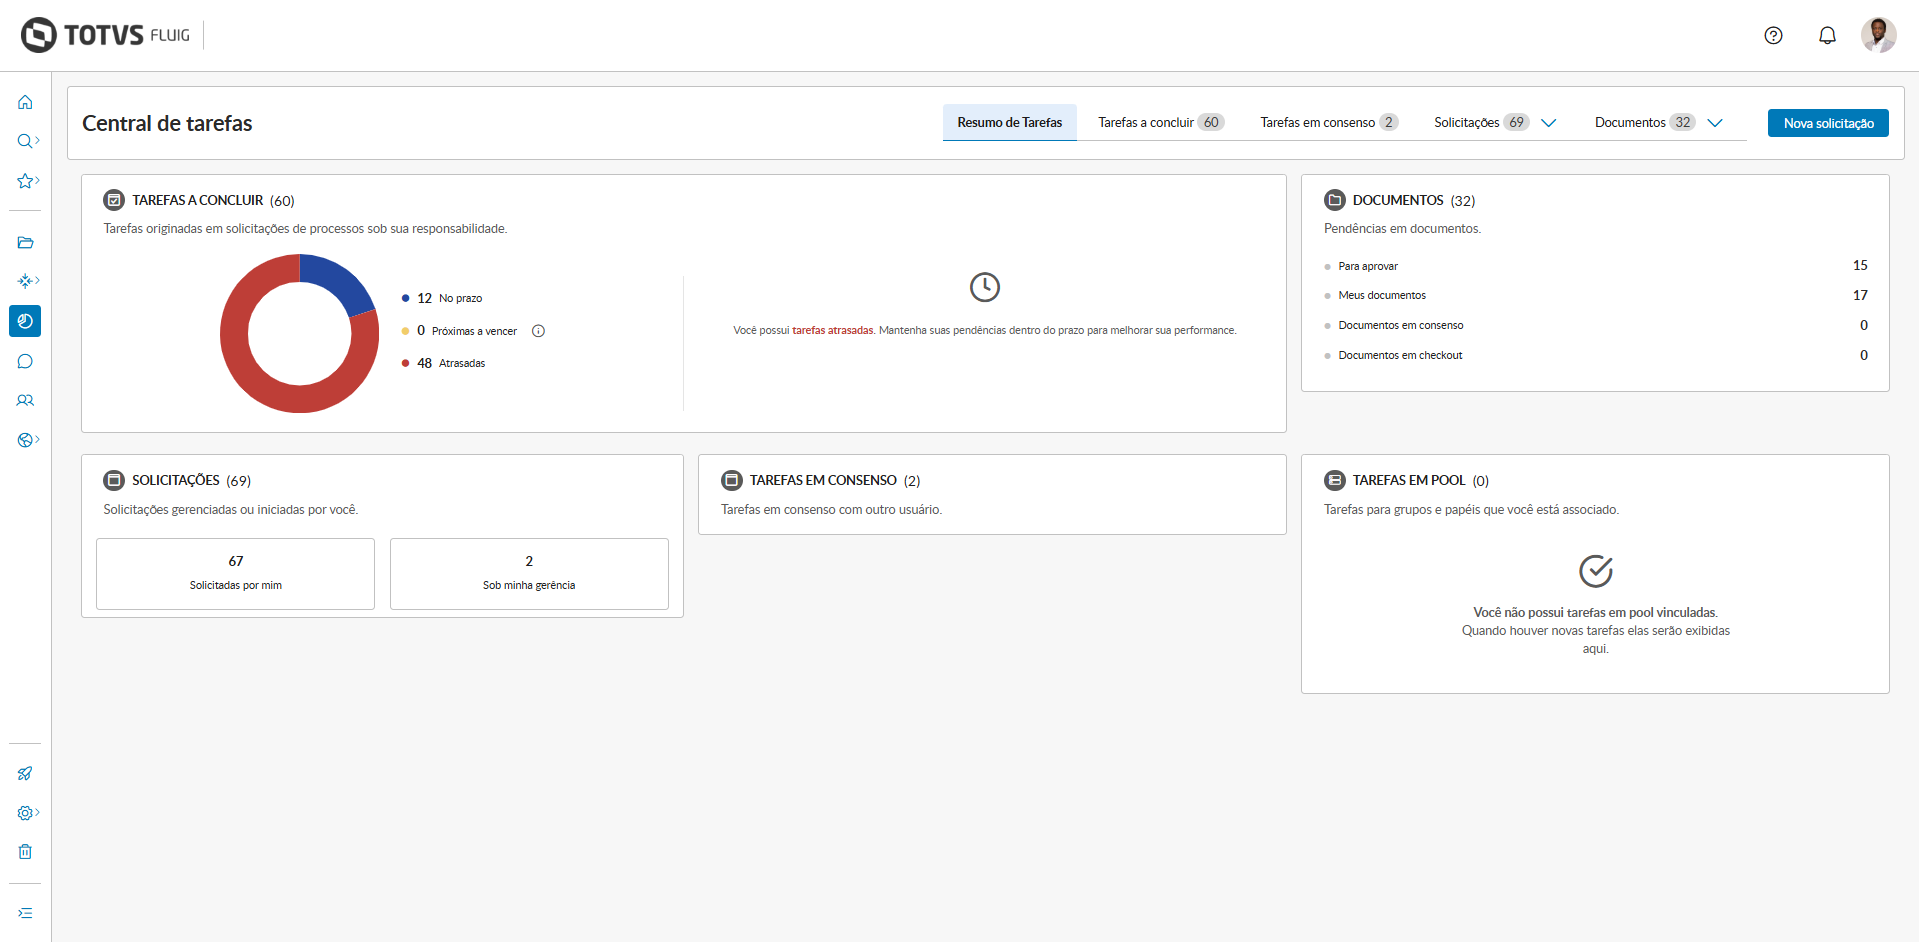This screenshot has height=942, width=1919.
Task: Open the user profile avatar
Action: click(1878, 35)
